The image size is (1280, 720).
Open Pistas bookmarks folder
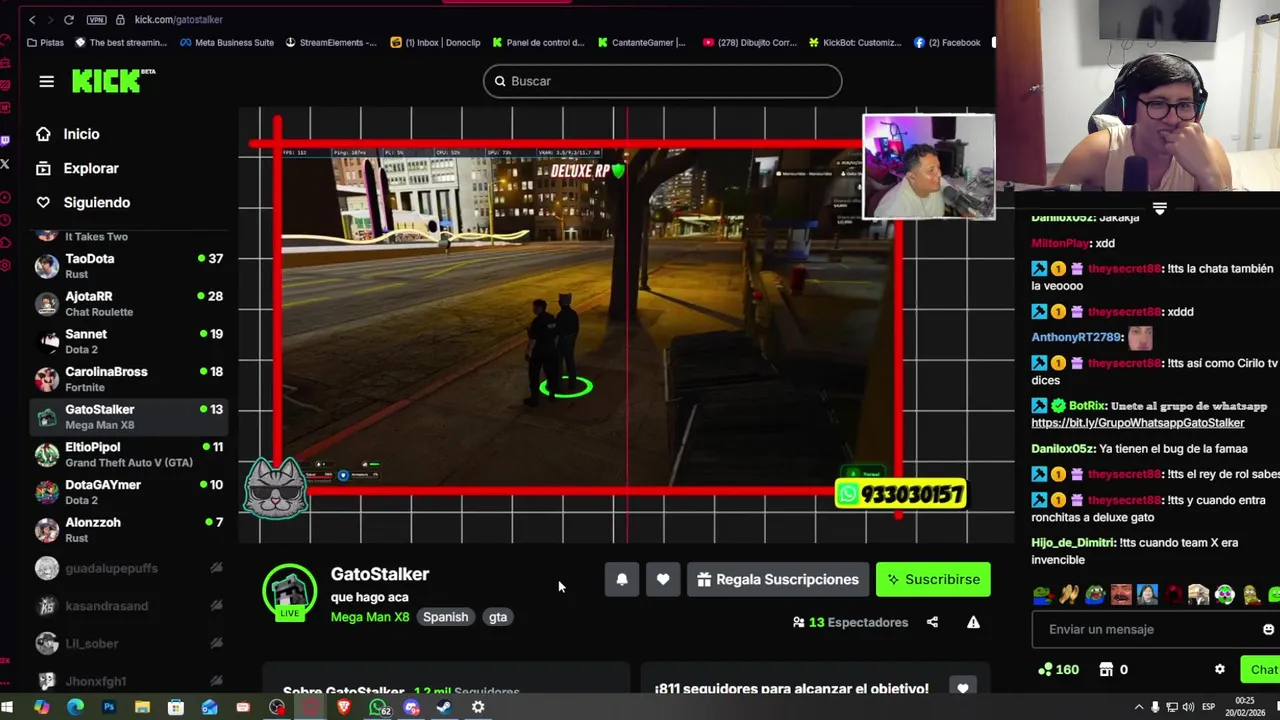45,43
